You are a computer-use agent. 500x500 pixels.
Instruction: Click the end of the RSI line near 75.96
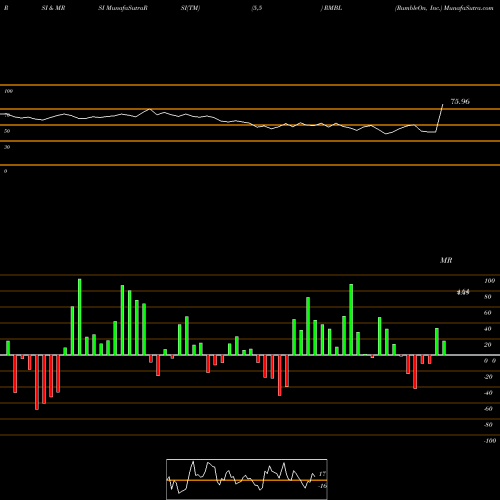click(x=443, y=105)
